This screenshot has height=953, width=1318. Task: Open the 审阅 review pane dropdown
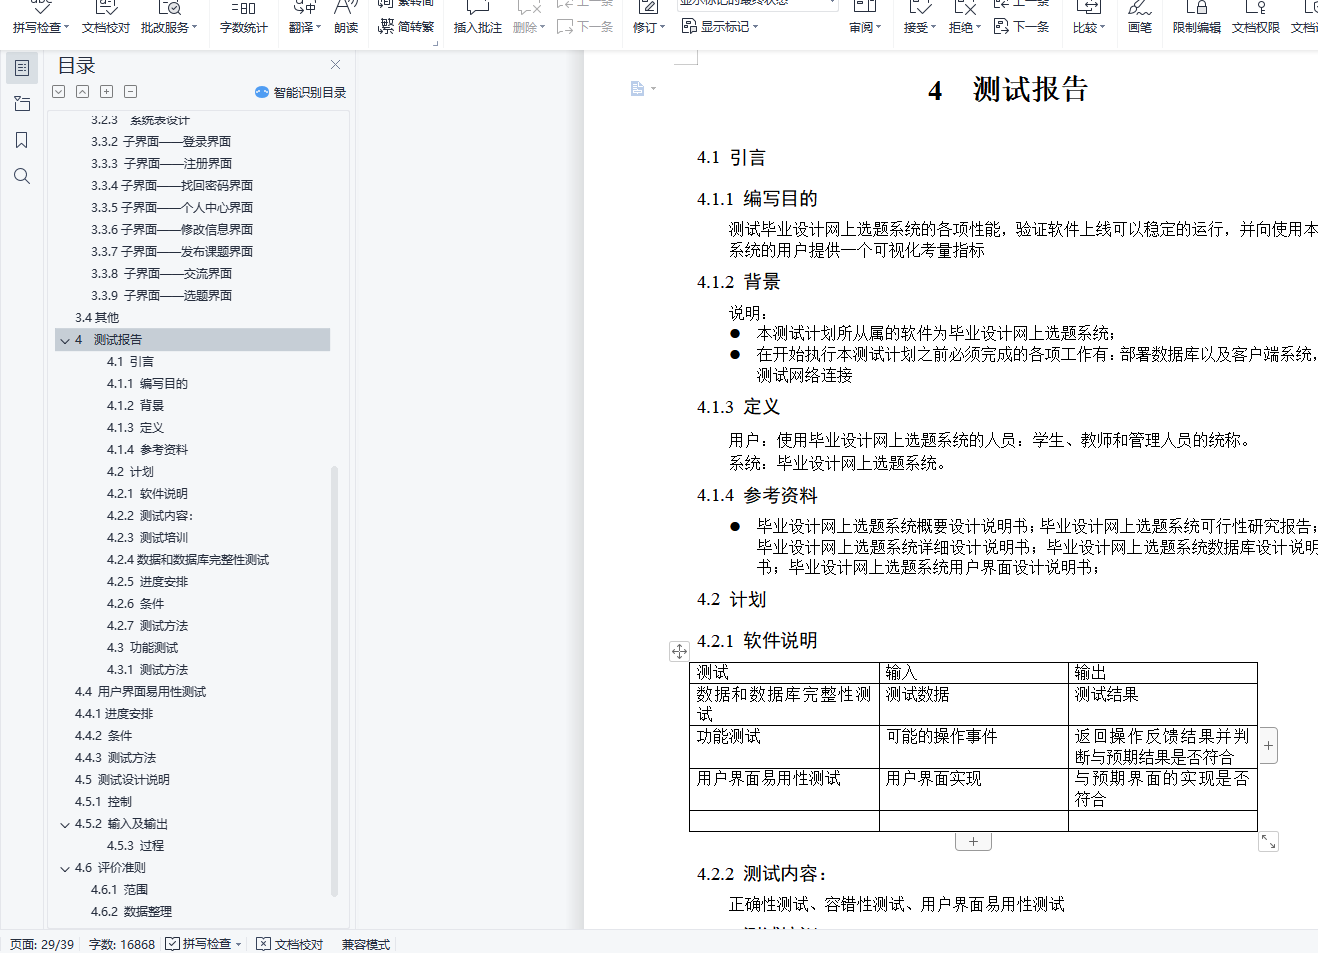865,18
